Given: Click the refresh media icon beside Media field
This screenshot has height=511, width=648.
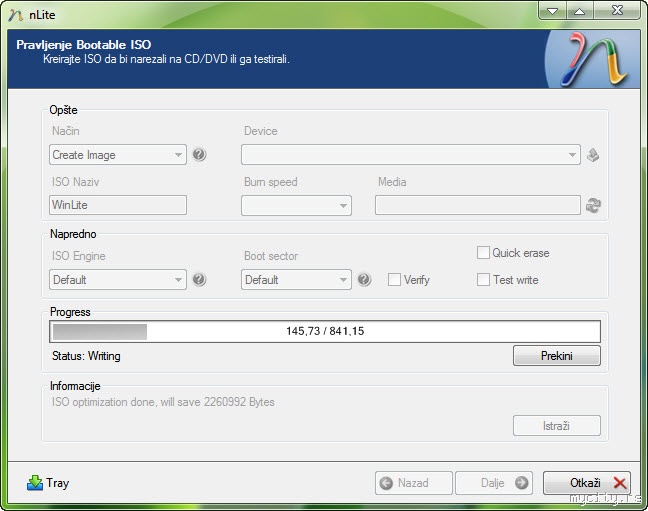Looking at the screenshot, I should pyautogui.click(x=593, y=205).
